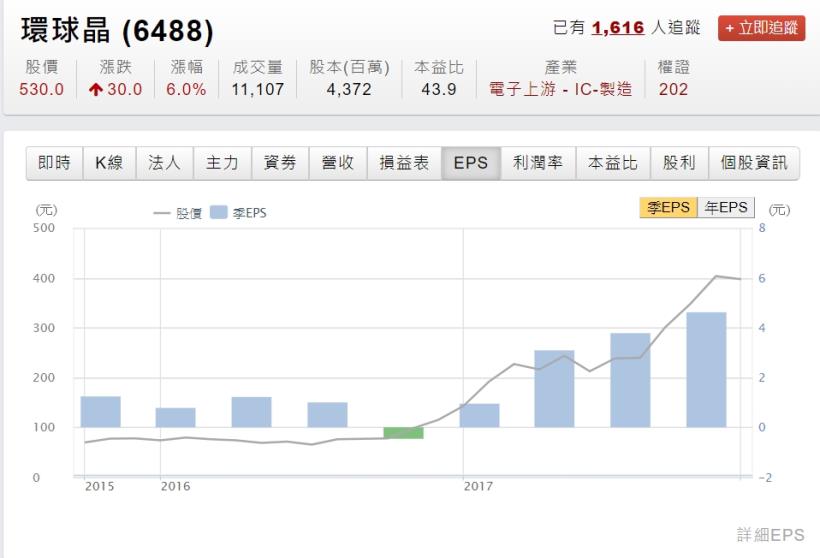Show the 本益比 tab
The image size is (820, 558).
click(x=613, y=163)
